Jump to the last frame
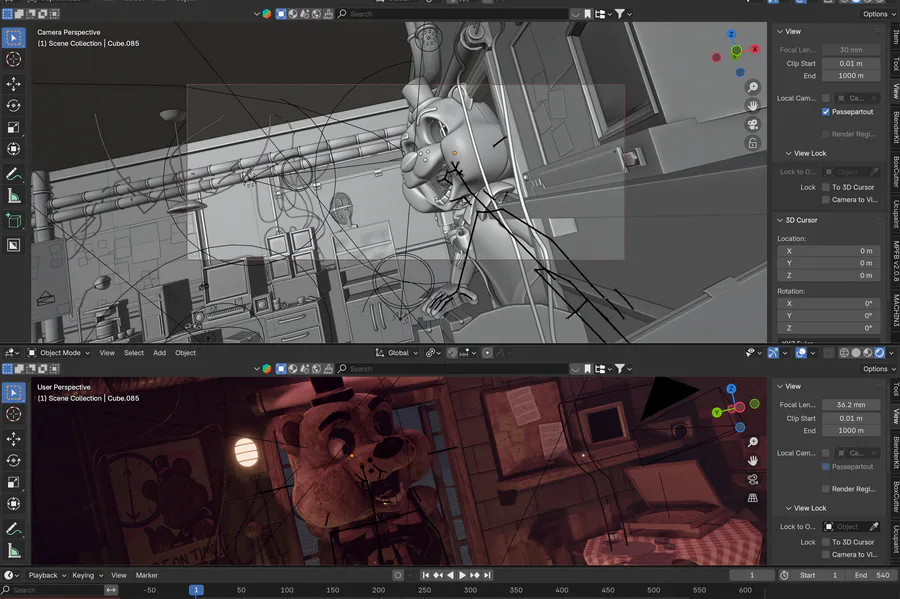 (x=487, y=575)
